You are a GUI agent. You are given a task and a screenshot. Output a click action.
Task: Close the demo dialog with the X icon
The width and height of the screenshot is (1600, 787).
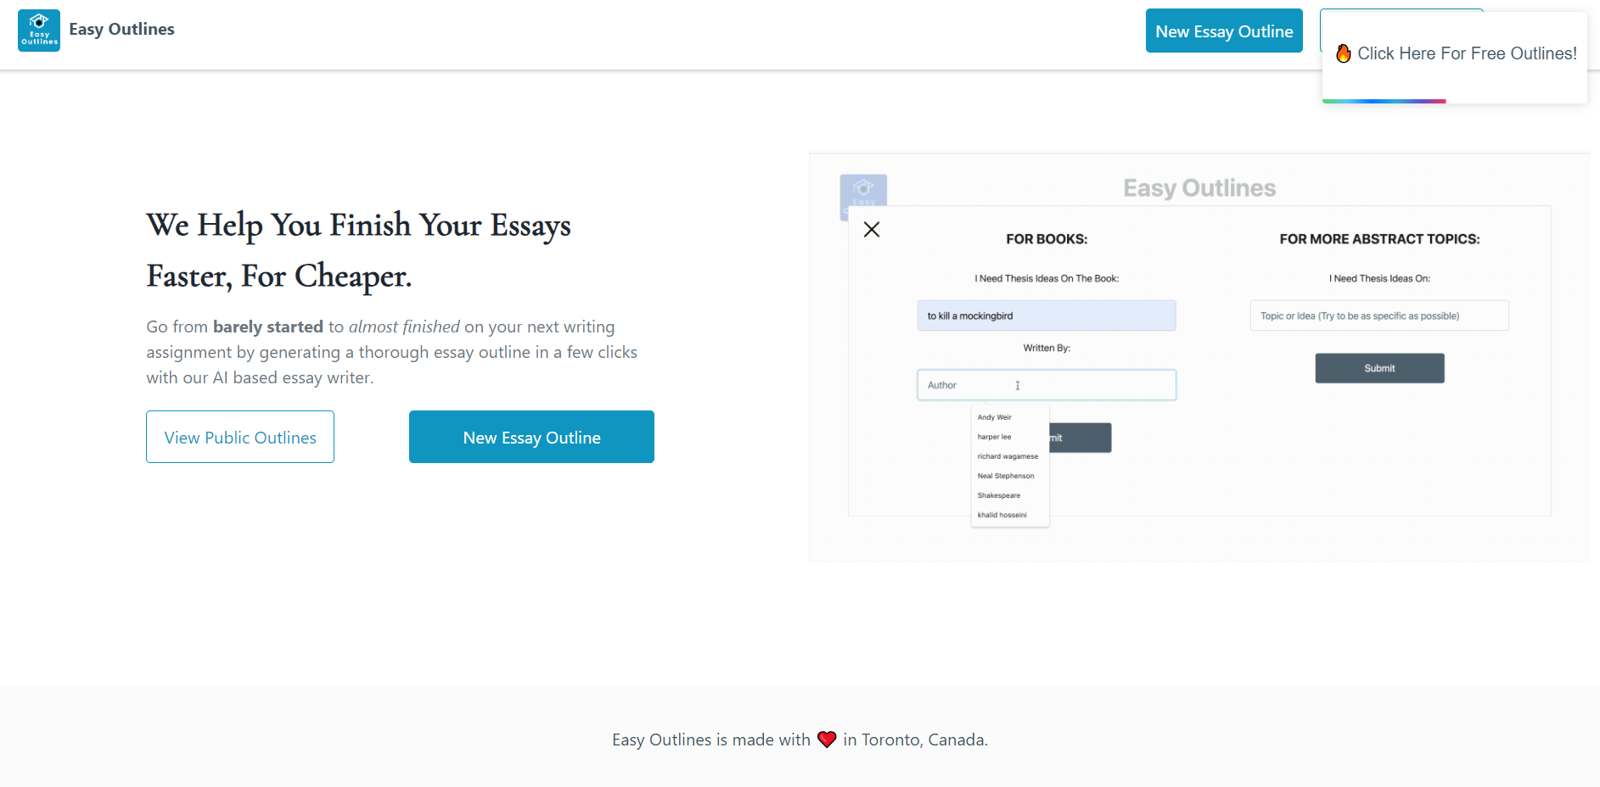pyautogui.click(x=872, y=230)
